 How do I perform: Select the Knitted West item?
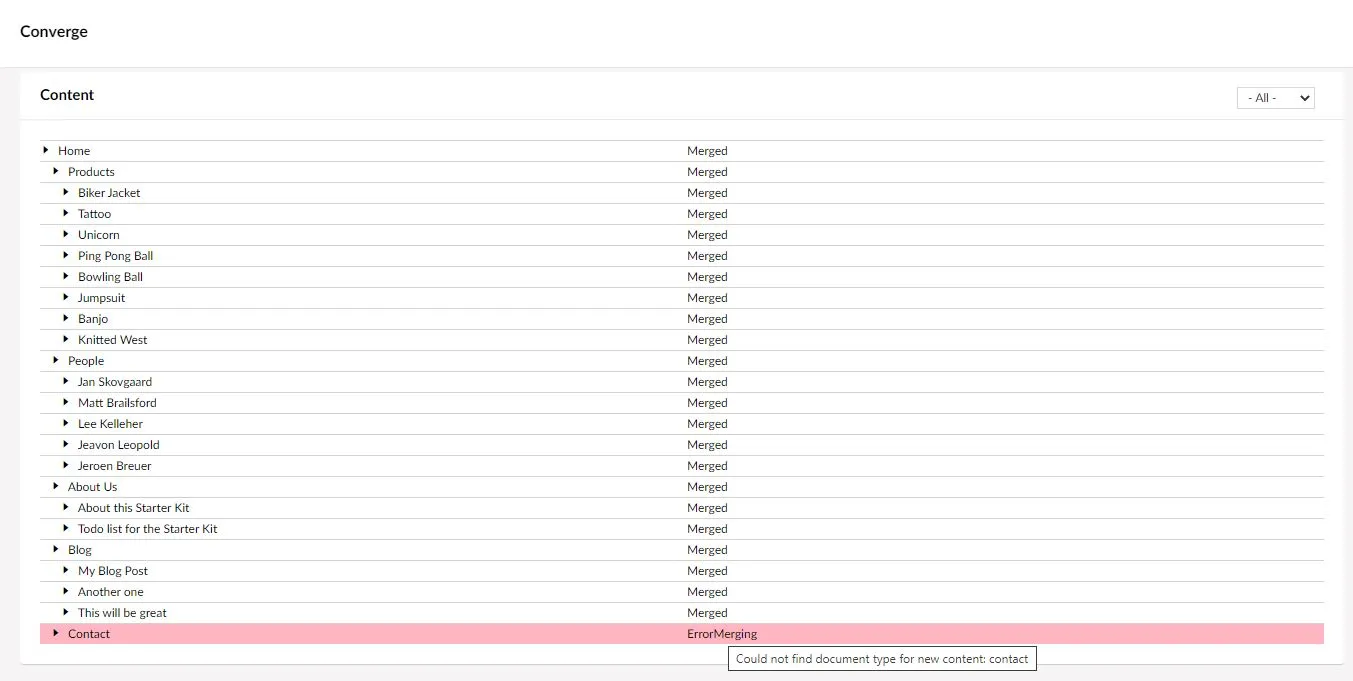(113, 340)
